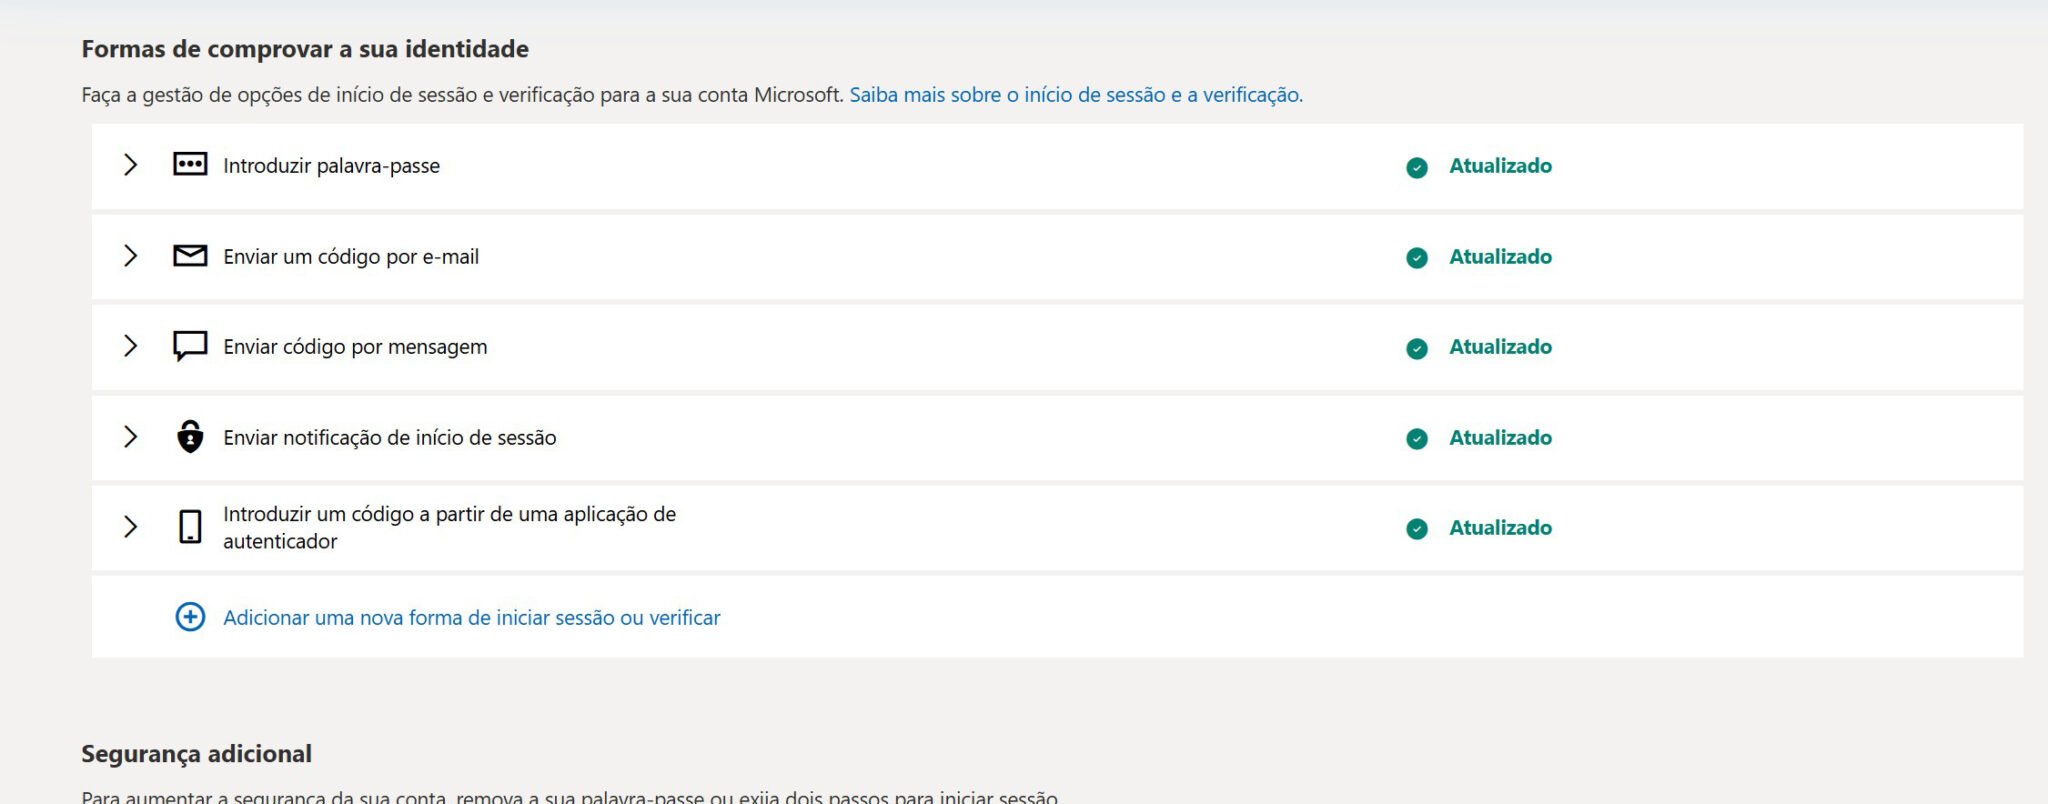
Task: Select 'Enviar notificação de início de sessão' label
Action: [x=389, y=438]
